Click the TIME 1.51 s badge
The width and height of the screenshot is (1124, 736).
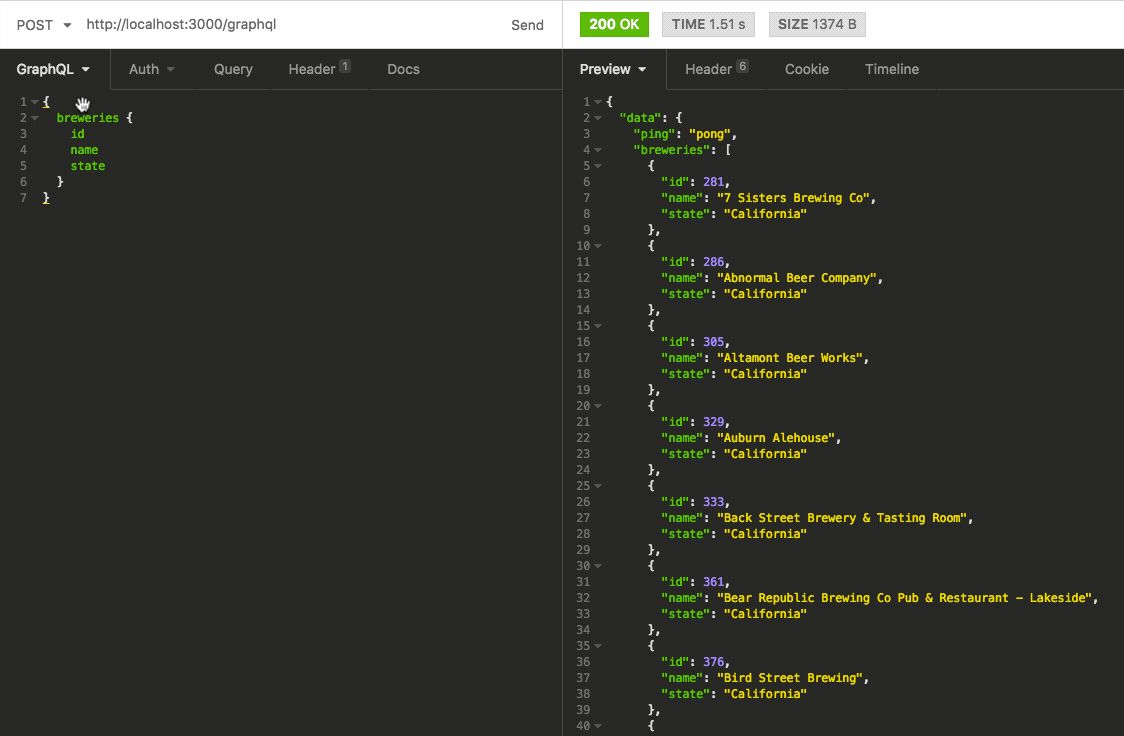[708, 24]
